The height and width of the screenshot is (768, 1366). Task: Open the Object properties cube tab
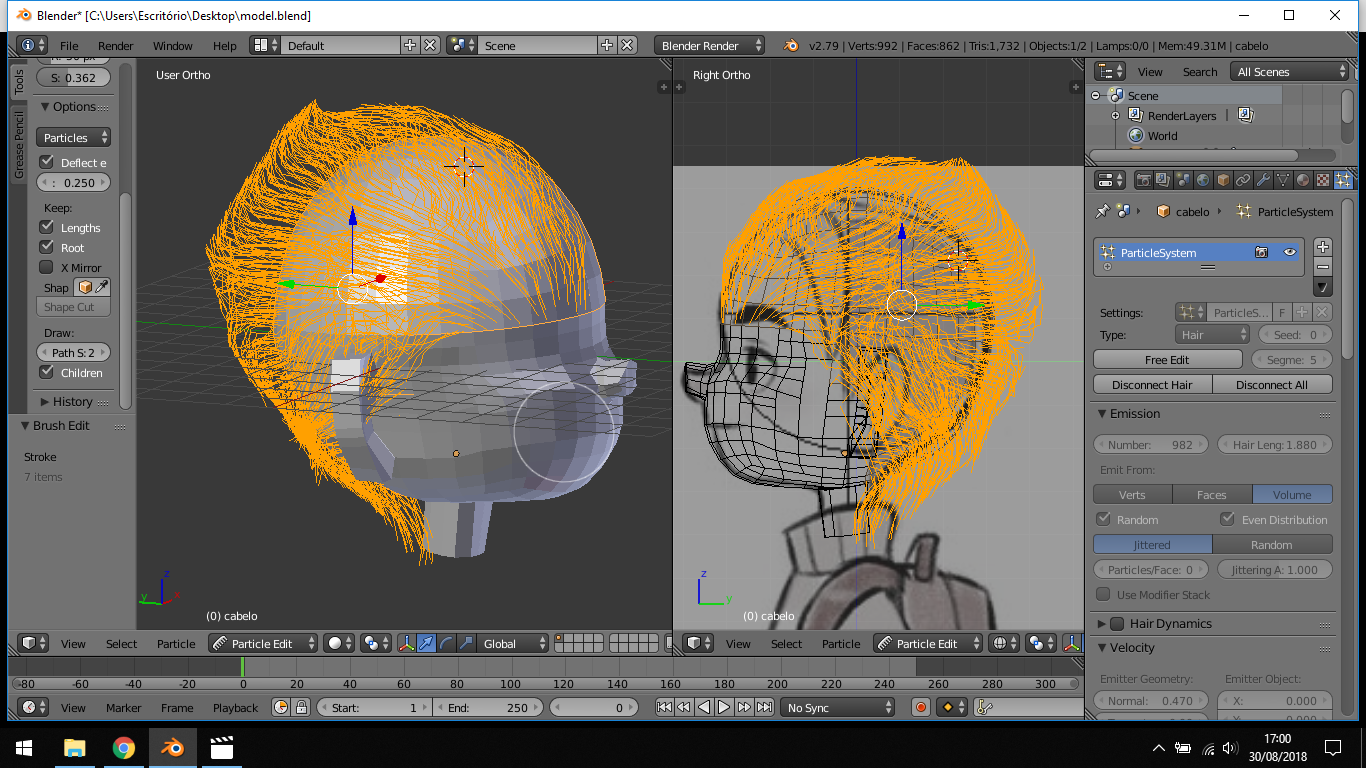pyautogui.click(x=1222, y=180)
